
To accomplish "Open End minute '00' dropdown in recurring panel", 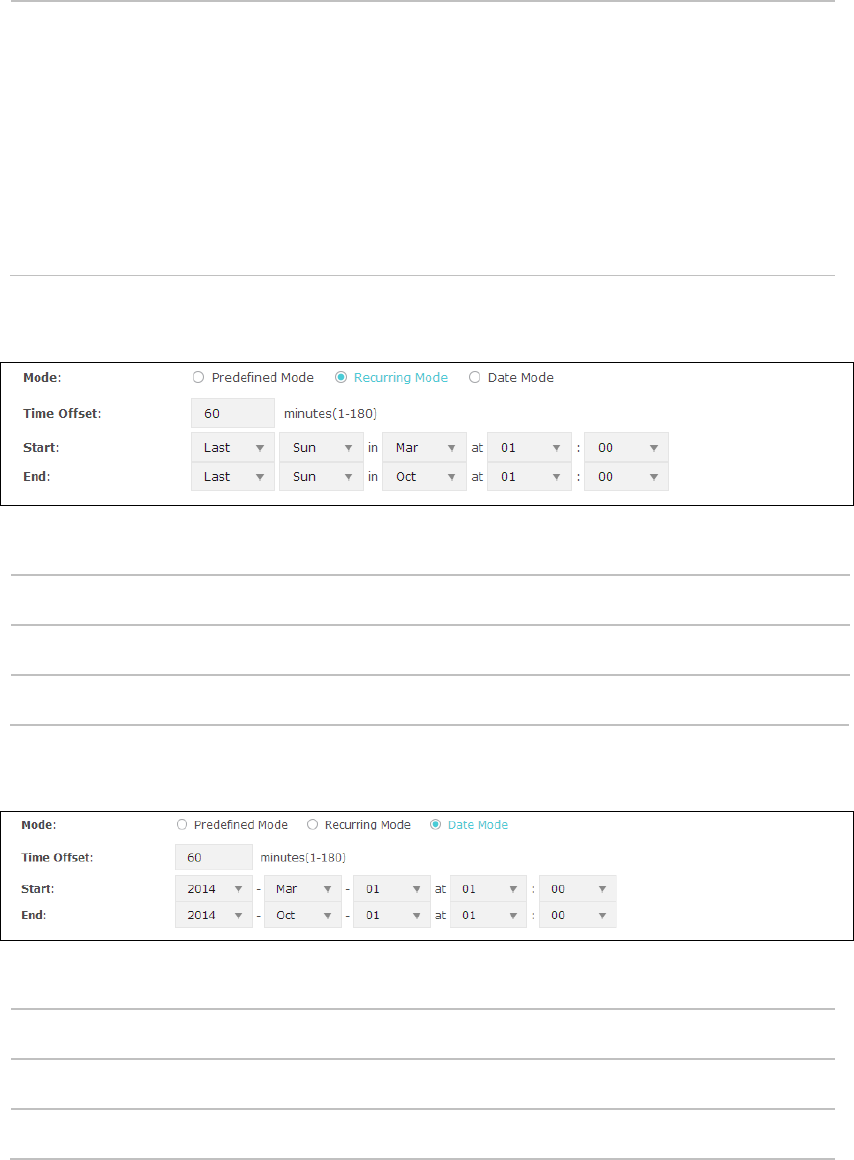I will coord(626,476).
